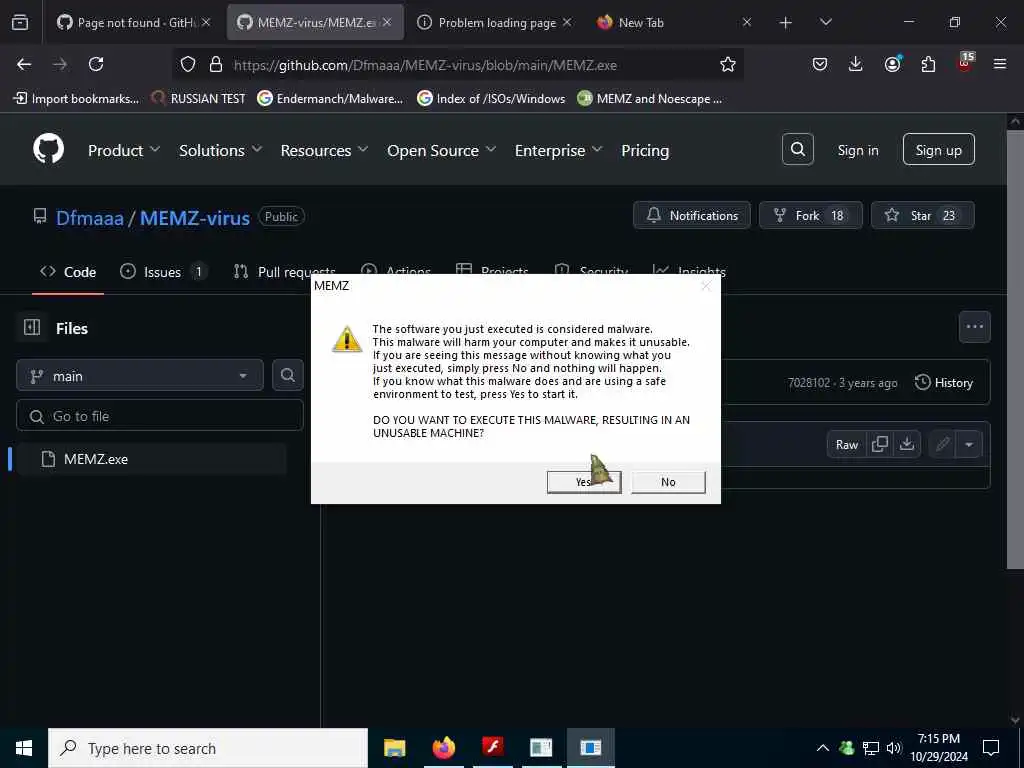Open RUSSIAN TEST bookmark
Image resolution: width=1024 pixels, height=768 pixels.
pos(198,99)
